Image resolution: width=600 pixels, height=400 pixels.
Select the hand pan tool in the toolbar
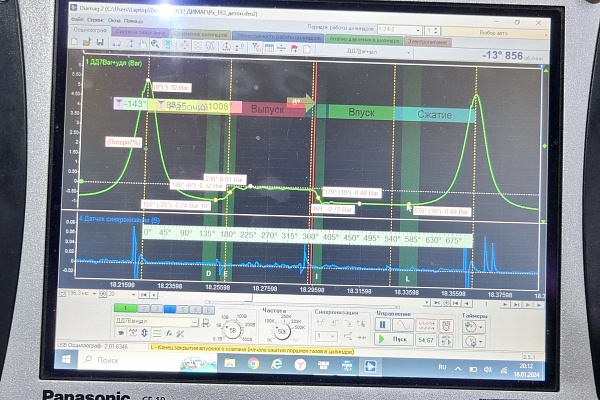[142, 44]
